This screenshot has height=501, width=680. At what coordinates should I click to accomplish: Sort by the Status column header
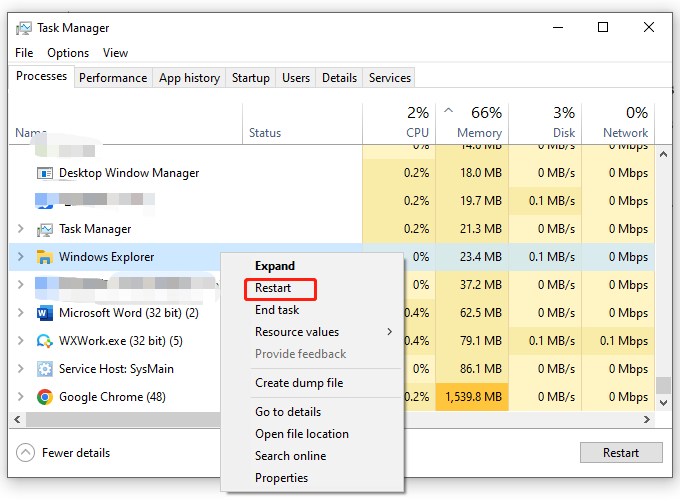302,123
